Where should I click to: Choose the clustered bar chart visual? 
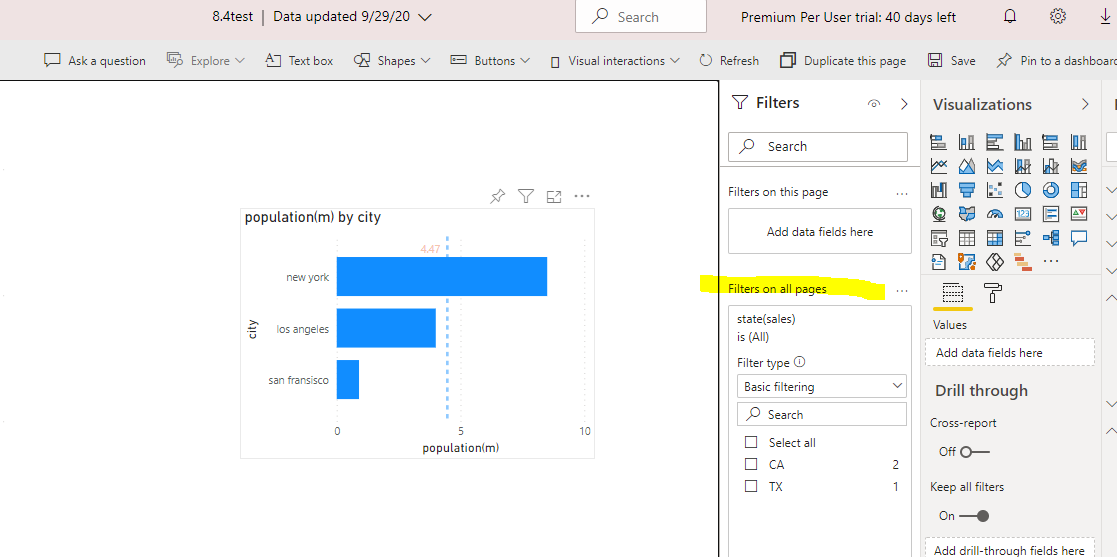tap(995, 142)
